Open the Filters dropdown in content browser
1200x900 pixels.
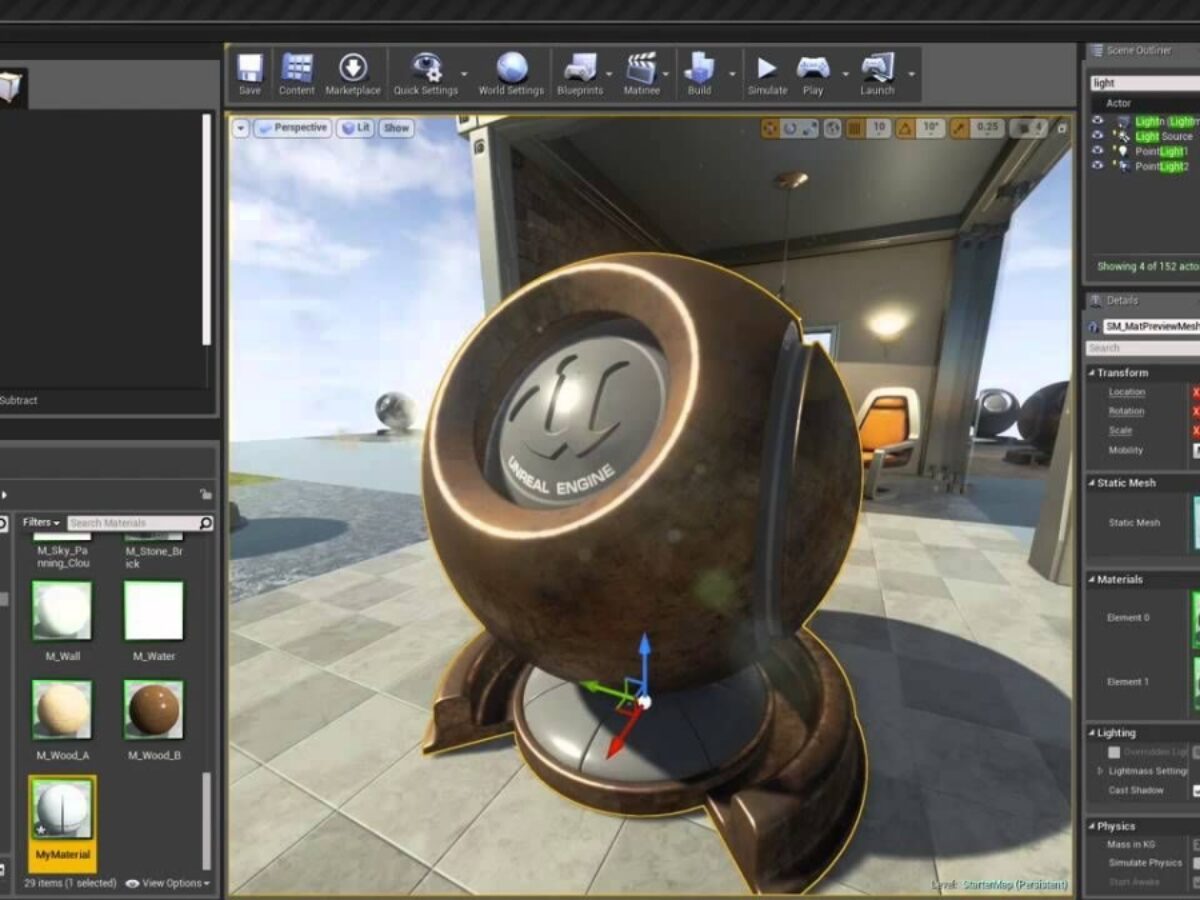tap(41, 523)
